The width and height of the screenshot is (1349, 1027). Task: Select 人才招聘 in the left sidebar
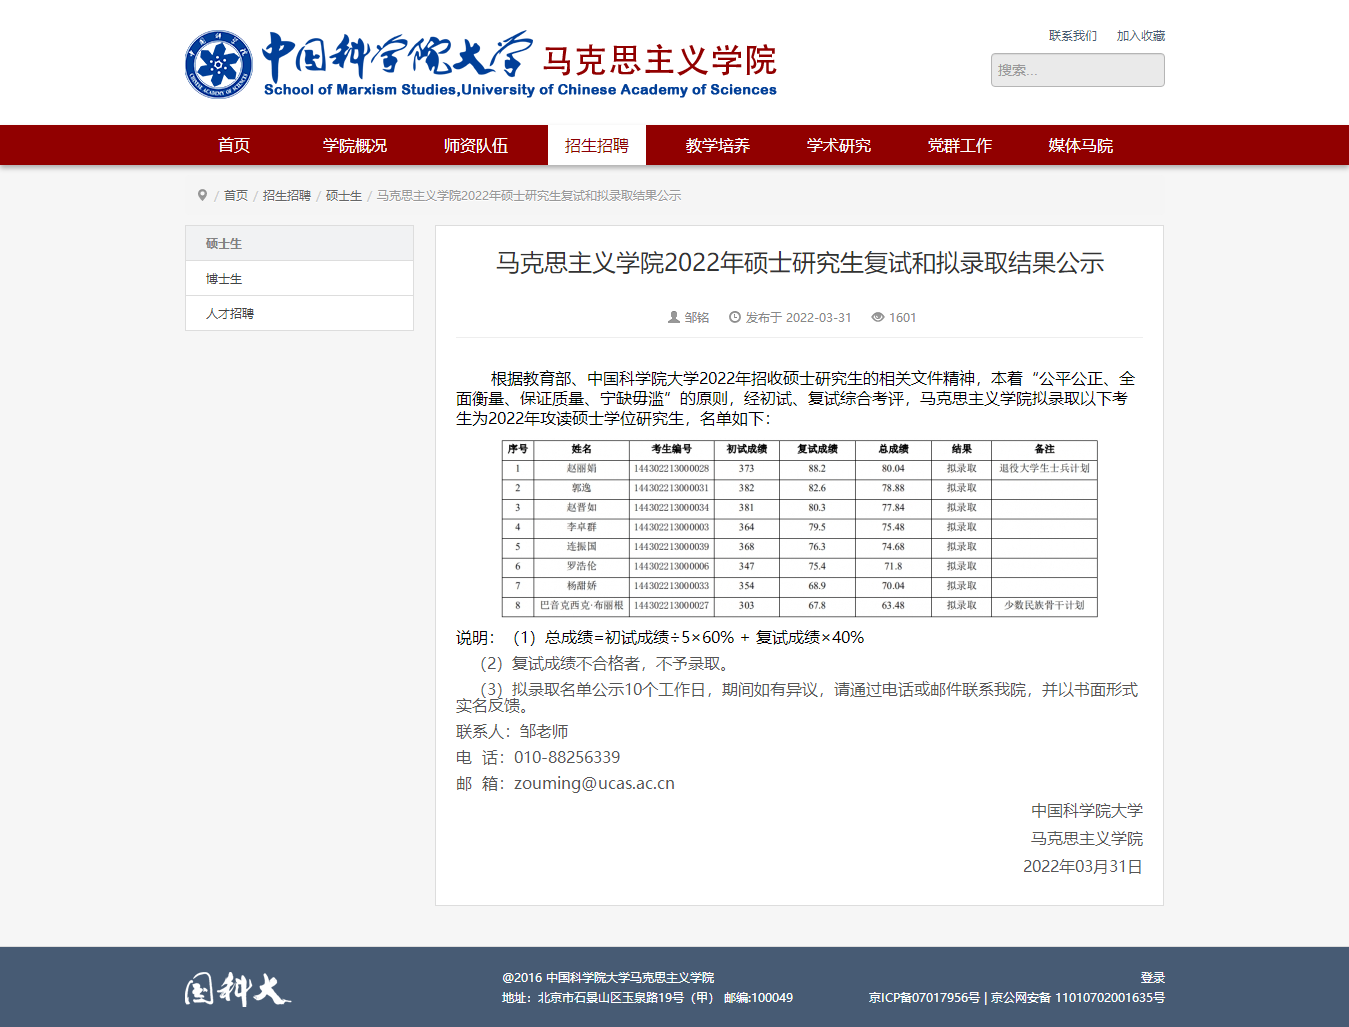(300, 313)
